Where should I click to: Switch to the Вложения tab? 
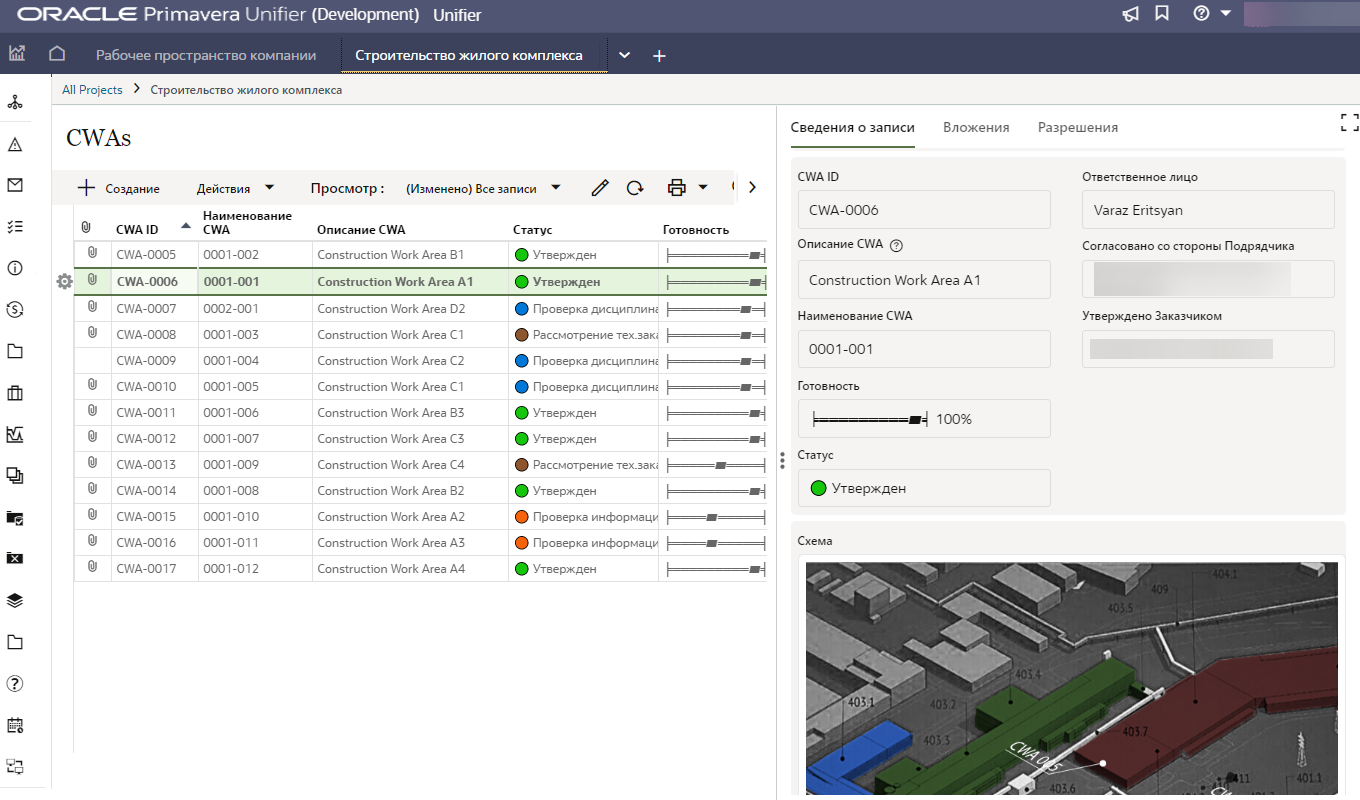(975, 128)
